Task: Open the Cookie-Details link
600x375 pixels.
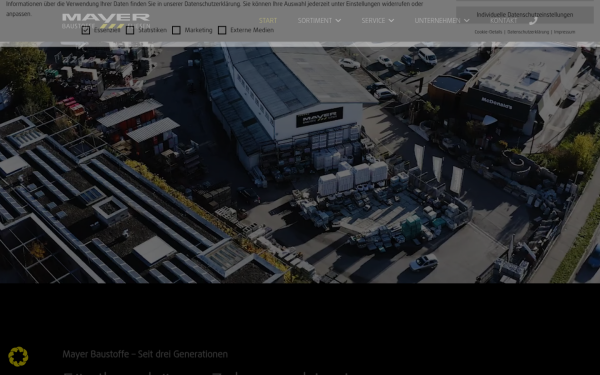Action: point(488,32)
